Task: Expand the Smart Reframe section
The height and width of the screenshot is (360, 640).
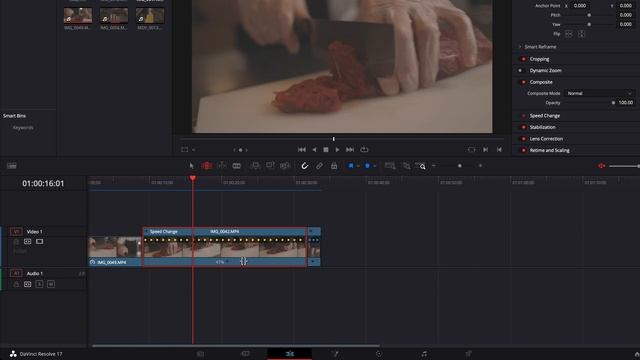Action: (520, 47)
